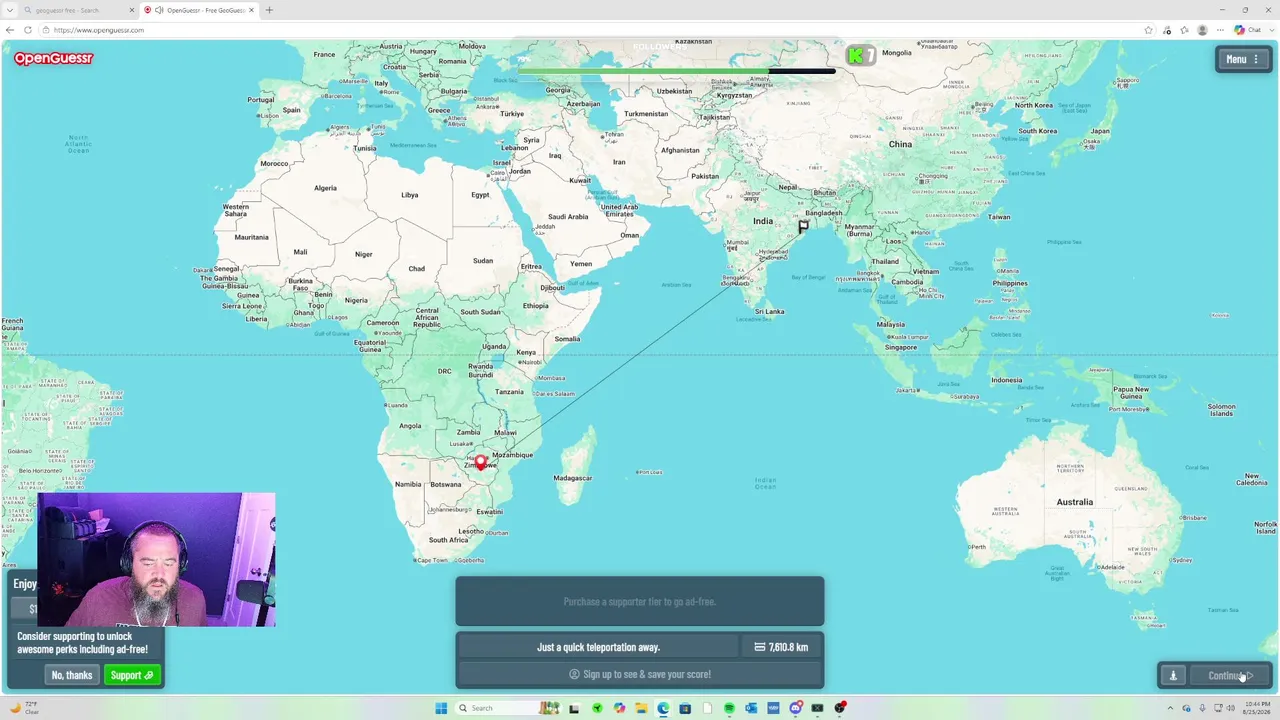Image resolution: width=1280 pixels, height=720 pixels.
Task: Click the Libya label on the map
Action: (x=409, y=195)
